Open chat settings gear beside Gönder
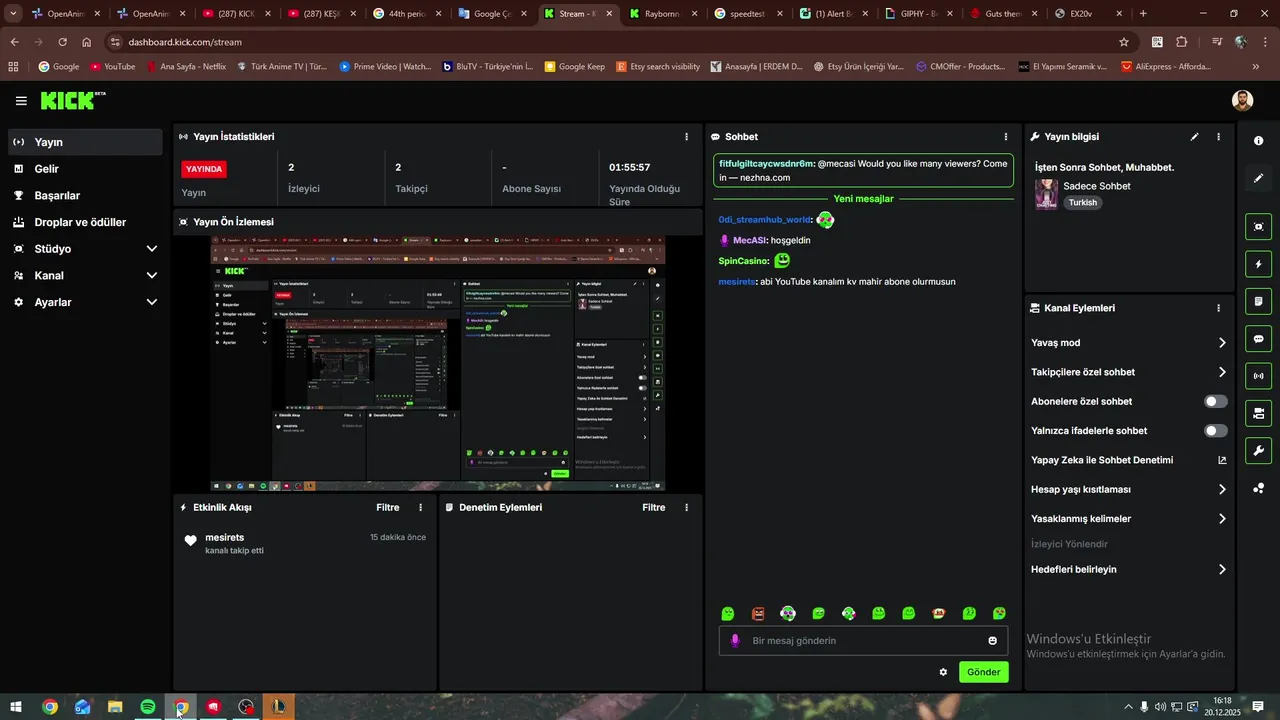1280x720 pixels. 943,672
